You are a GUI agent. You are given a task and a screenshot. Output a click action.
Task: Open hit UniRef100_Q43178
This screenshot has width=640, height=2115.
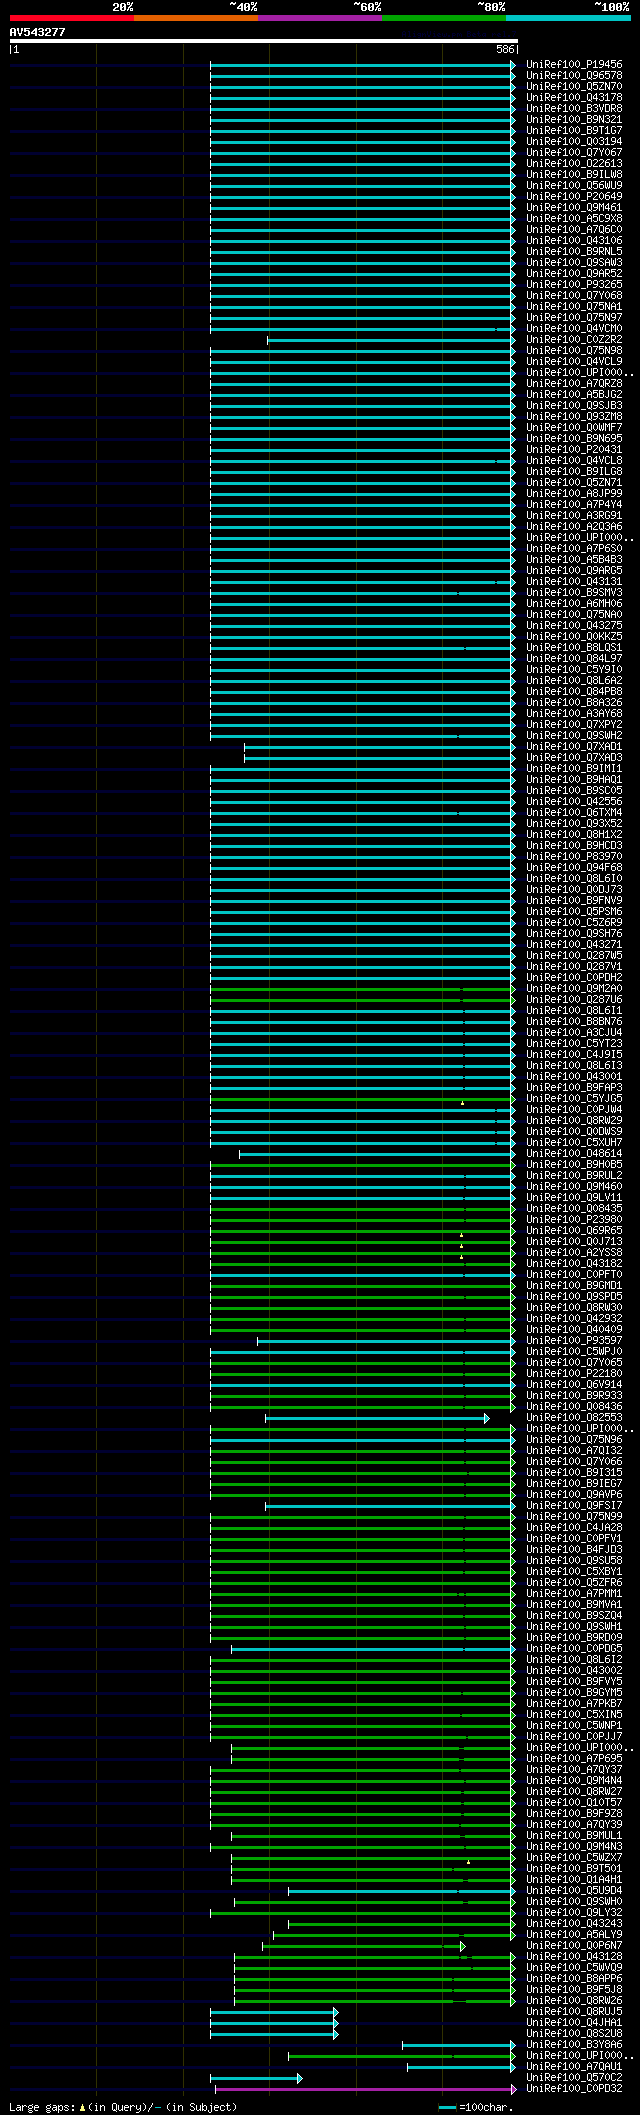(574, 97)
